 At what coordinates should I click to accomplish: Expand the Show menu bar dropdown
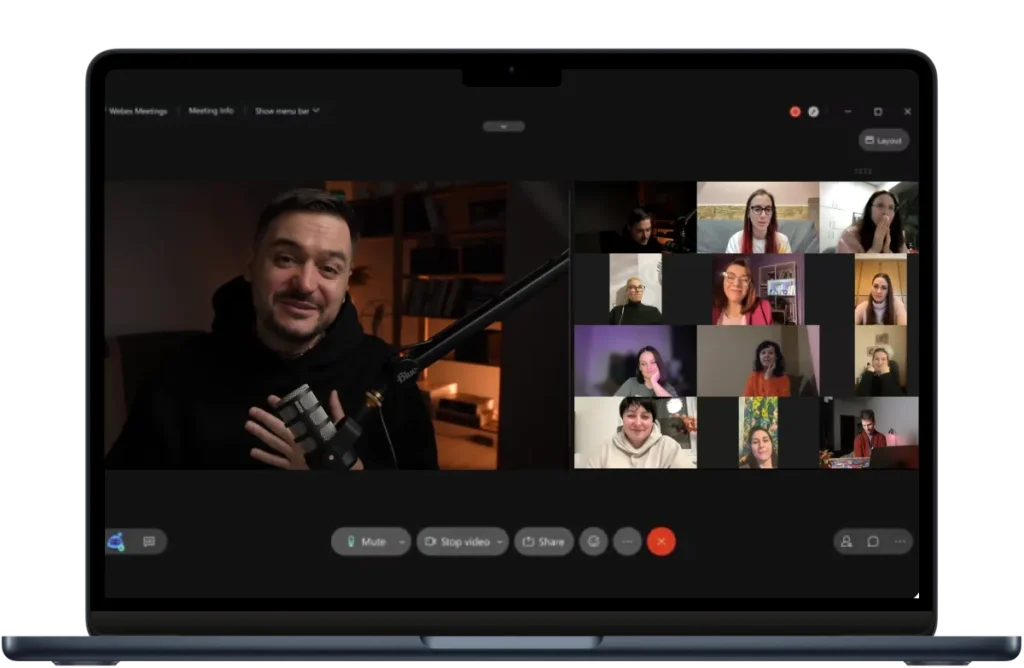[287, 111]
